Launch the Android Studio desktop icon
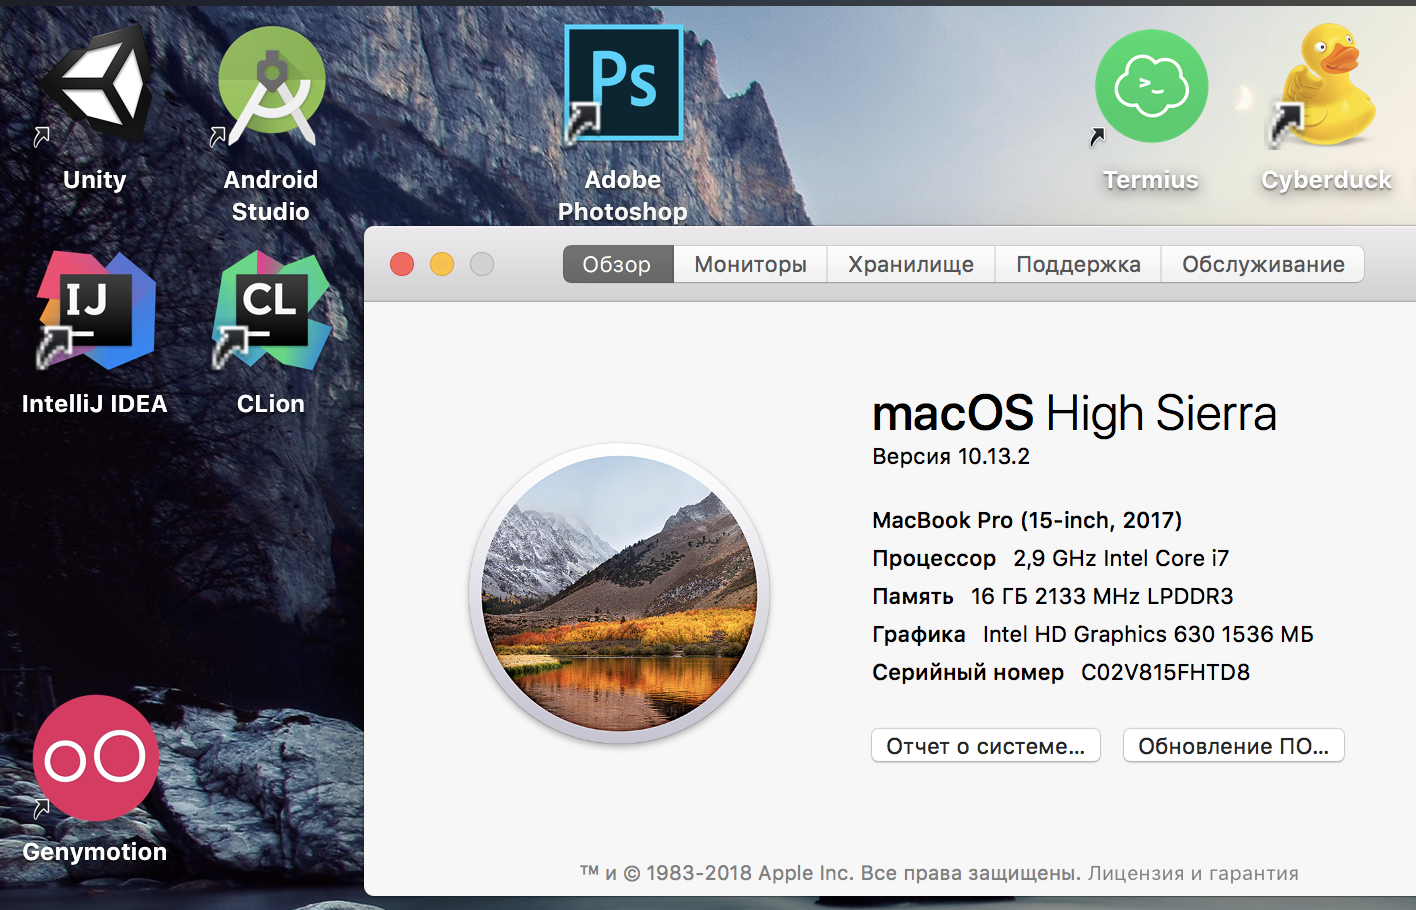1416x910 pixels. (271, 86)
